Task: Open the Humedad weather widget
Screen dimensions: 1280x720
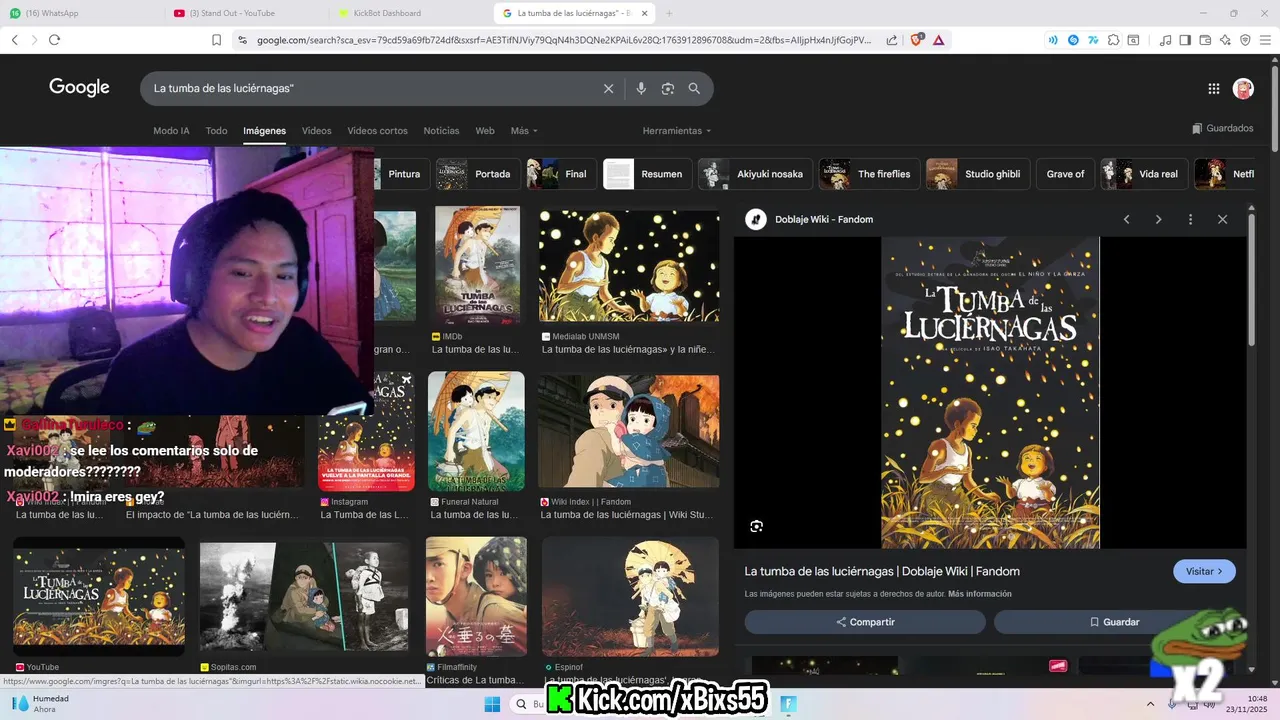Action: (40, 704)
